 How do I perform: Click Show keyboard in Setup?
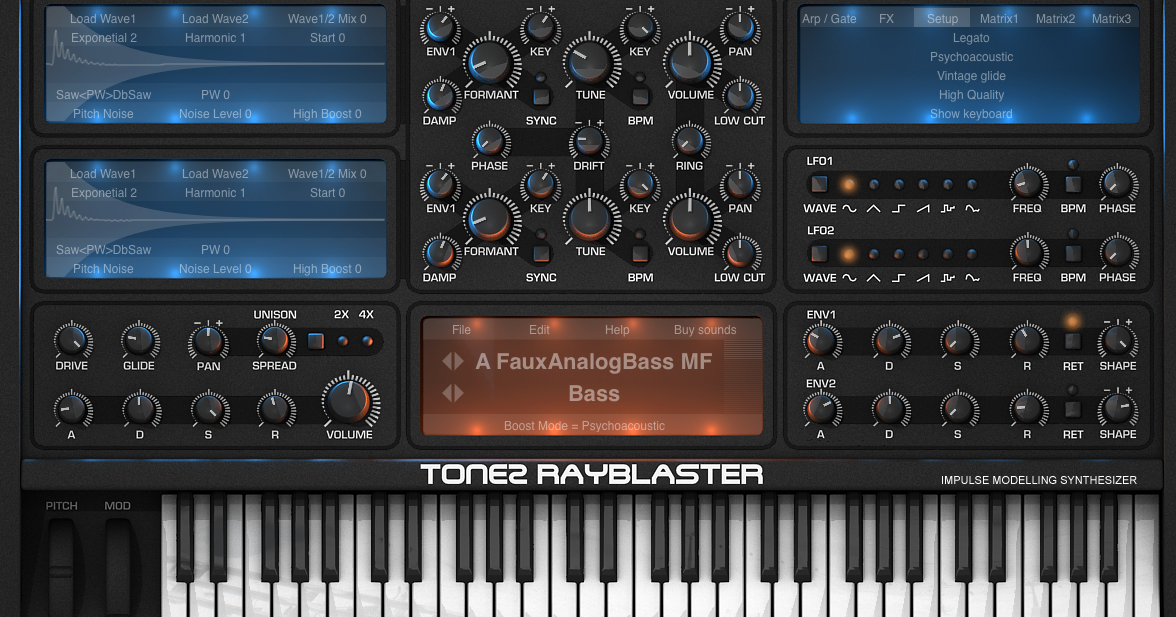(x=971, y=114)
